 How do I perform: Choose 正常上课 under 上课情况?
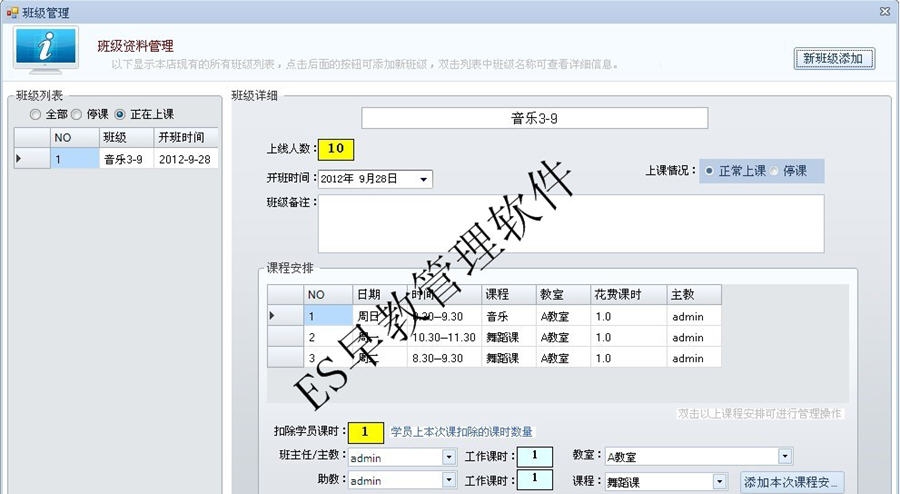tap(709, 171)
